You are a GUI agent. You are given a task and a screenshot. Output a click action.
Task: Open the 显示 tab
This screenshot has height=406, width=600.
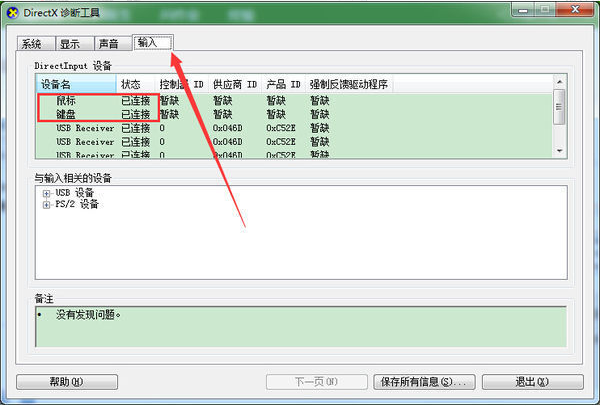69,44
